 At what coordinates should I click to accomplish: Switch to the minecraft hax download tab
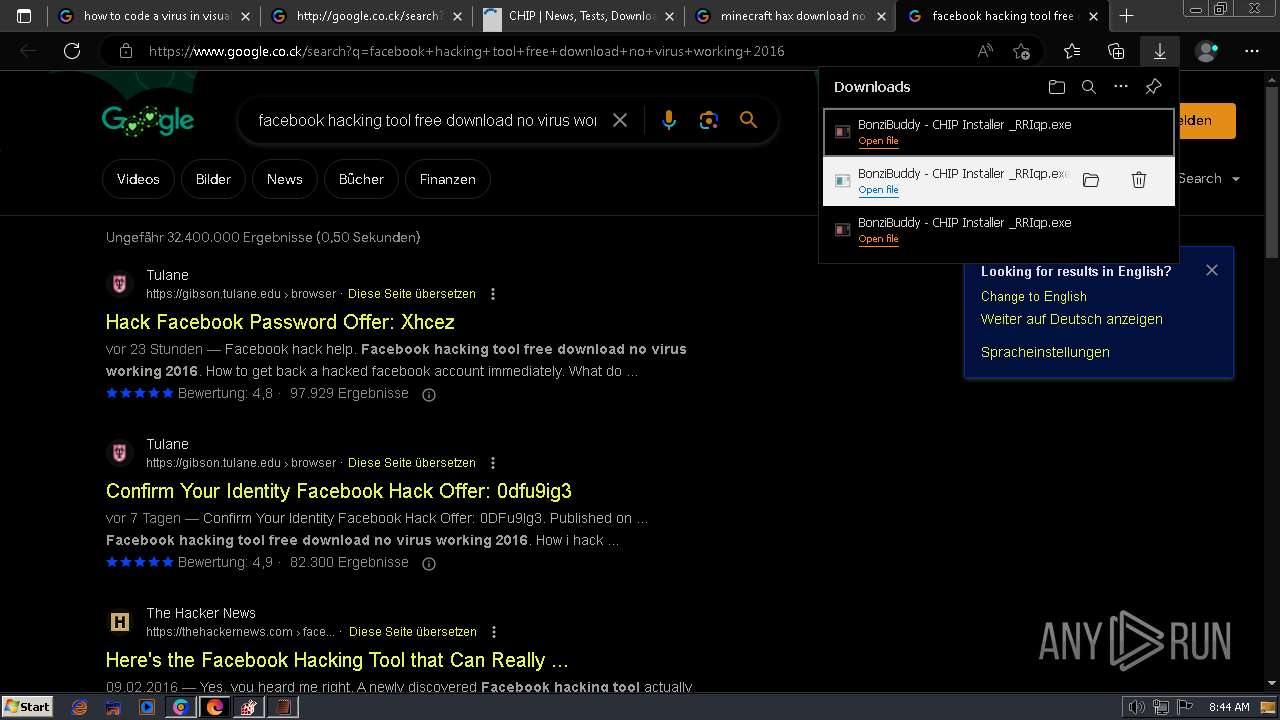(x=790, y=16)
